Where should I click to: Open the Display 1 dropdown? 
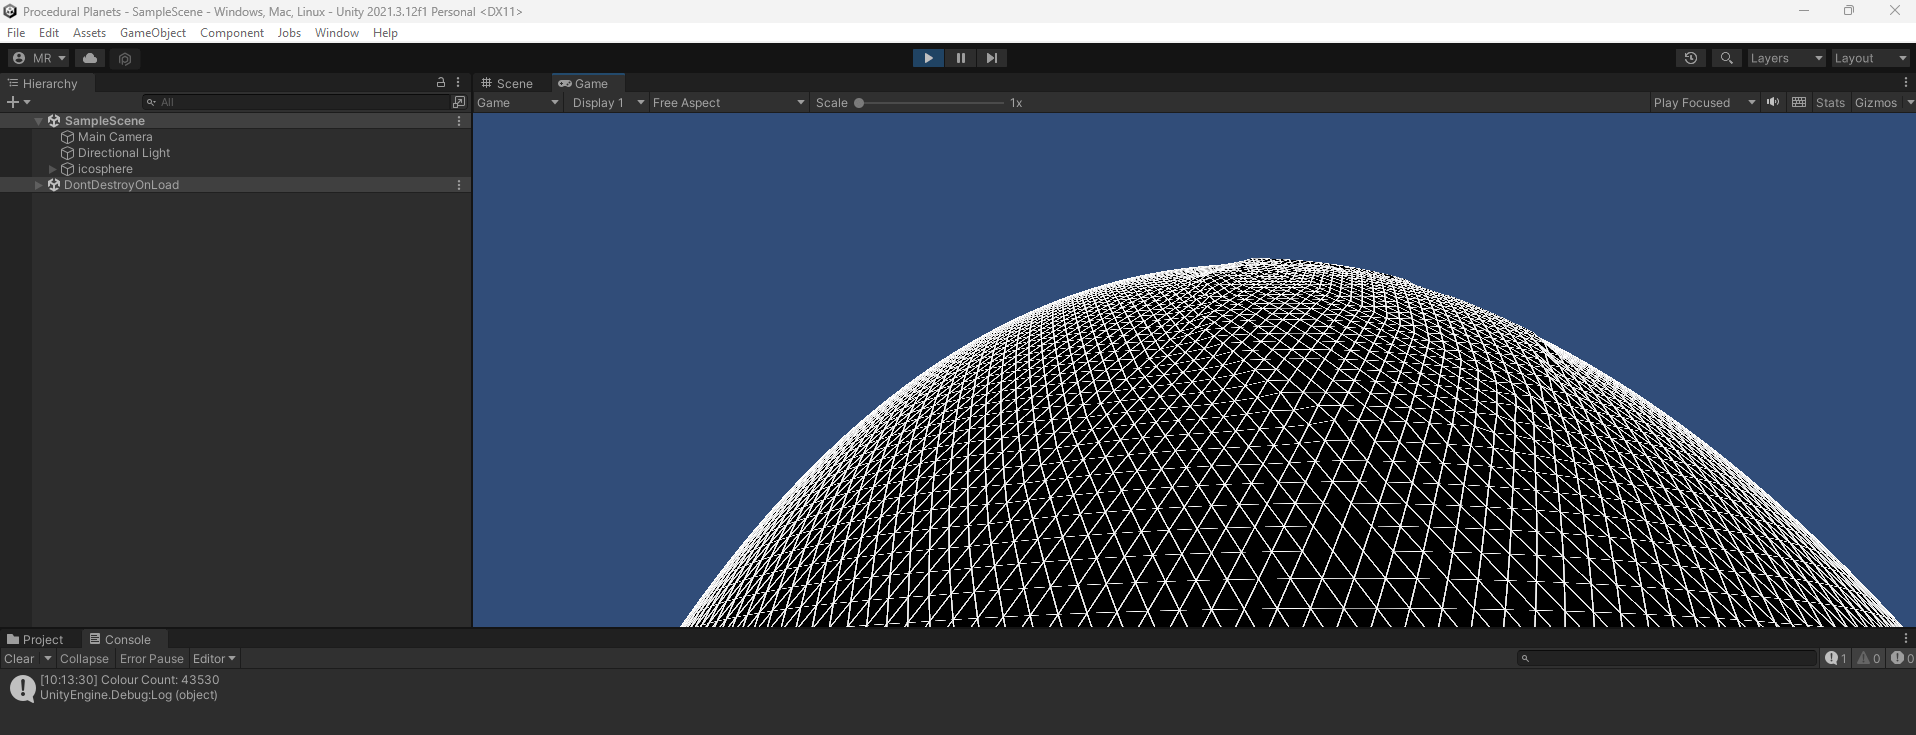[x=606, y=103]
